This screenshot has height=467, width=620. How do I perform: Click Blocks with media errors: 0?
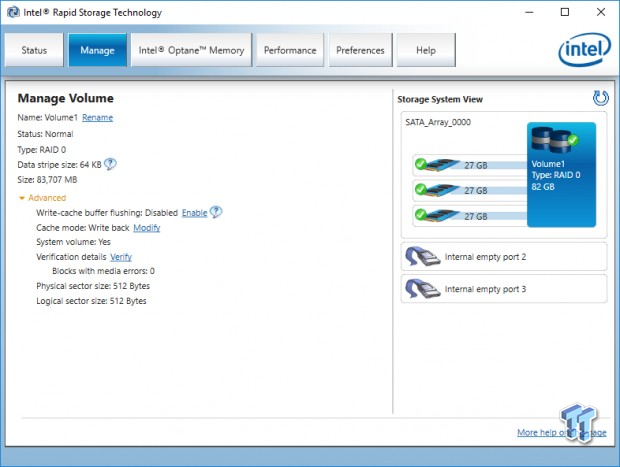coord(103,271)
